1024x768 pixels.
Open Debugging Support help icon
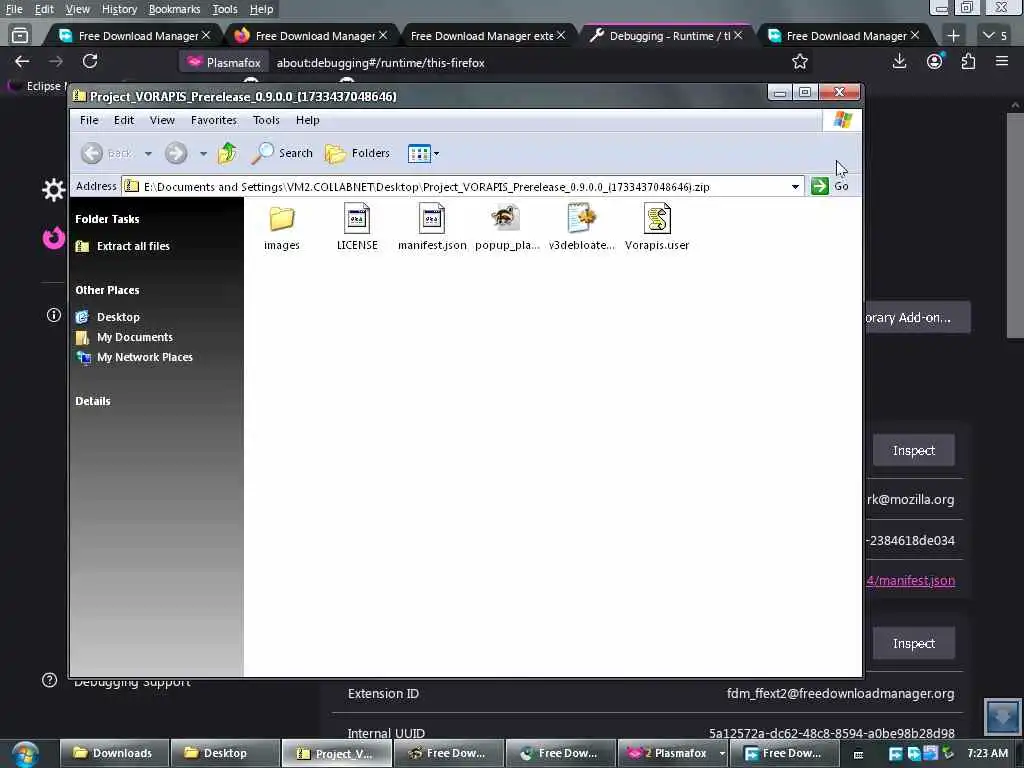[50, 680]
